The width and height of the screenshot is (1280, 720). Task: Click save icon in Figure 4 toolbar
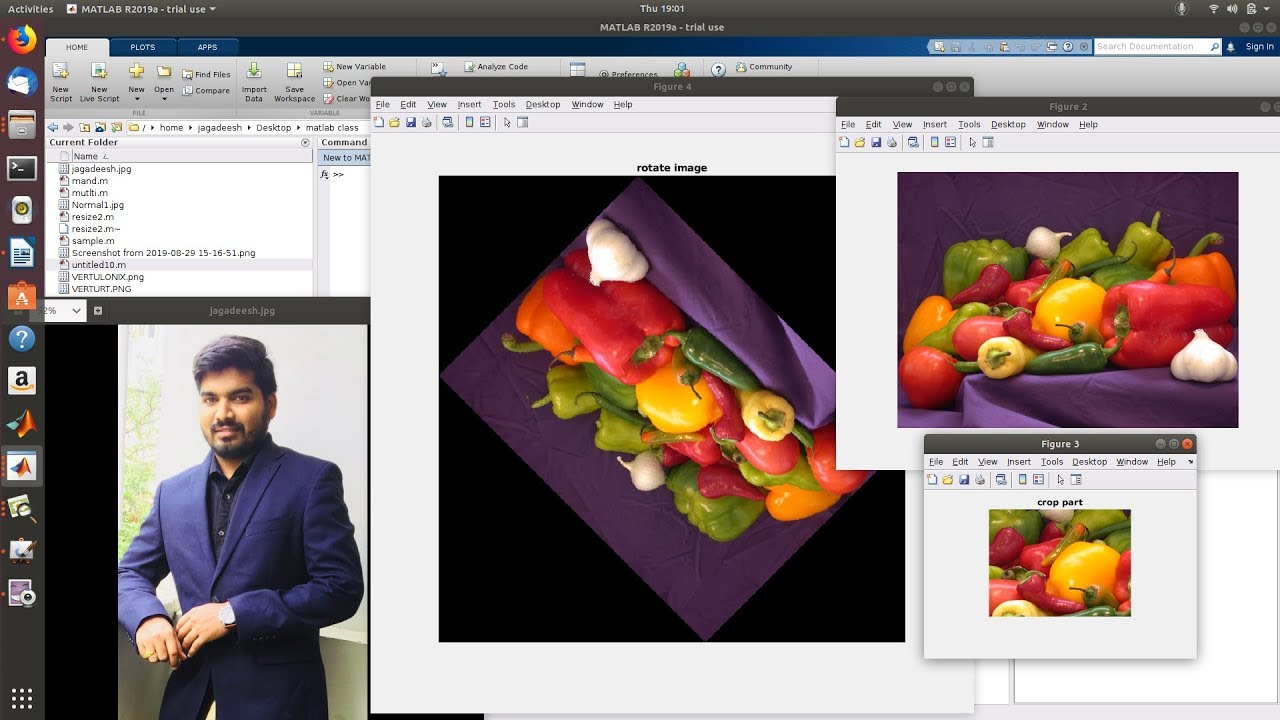coord(411,122)
